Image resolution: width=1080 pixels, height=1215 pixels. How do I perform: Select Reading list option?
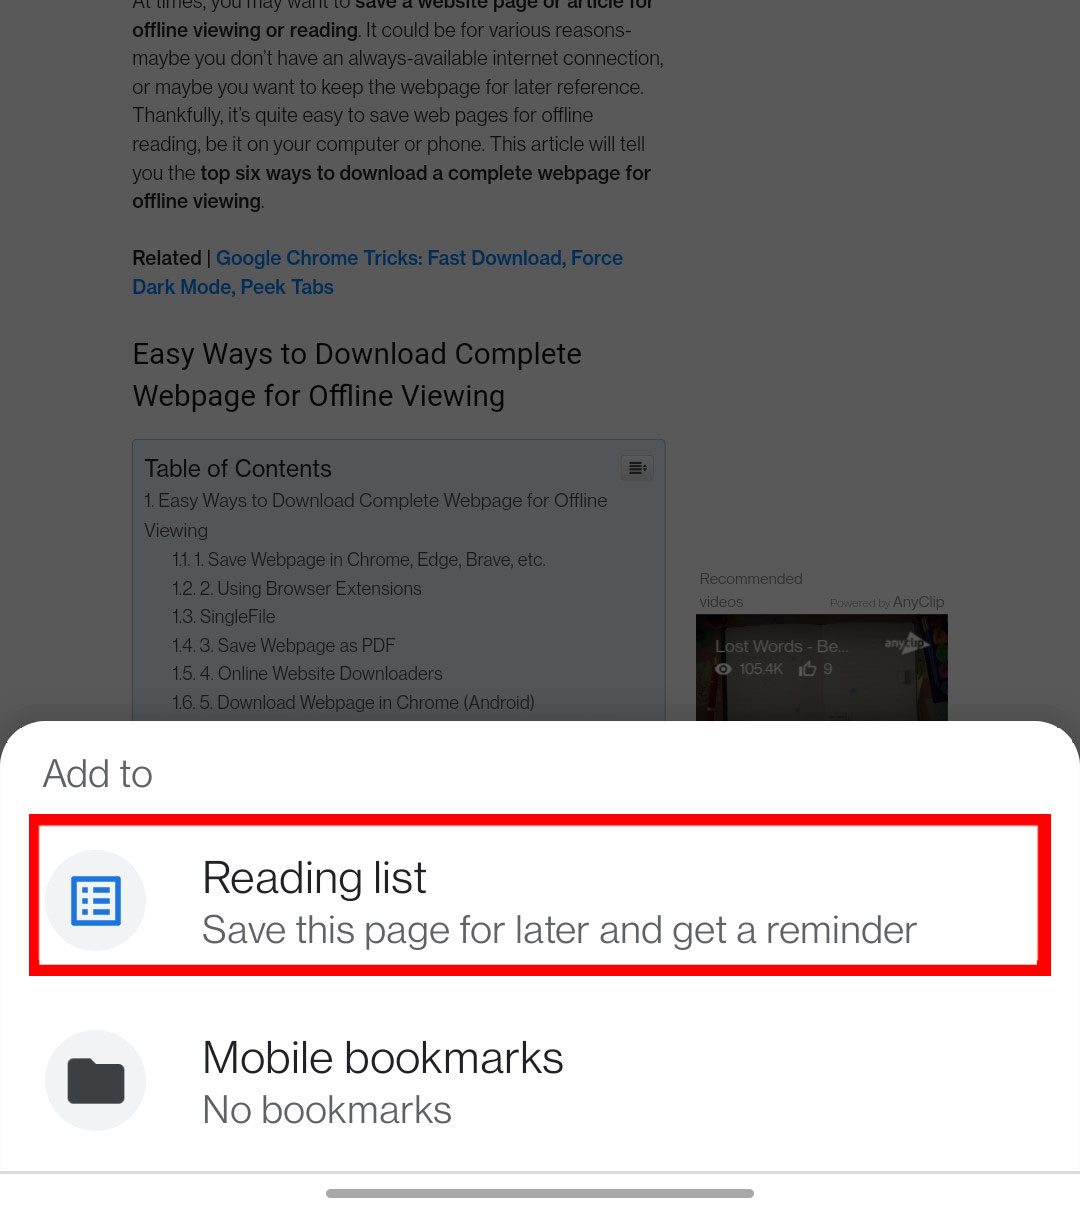[x=540, y=895]
